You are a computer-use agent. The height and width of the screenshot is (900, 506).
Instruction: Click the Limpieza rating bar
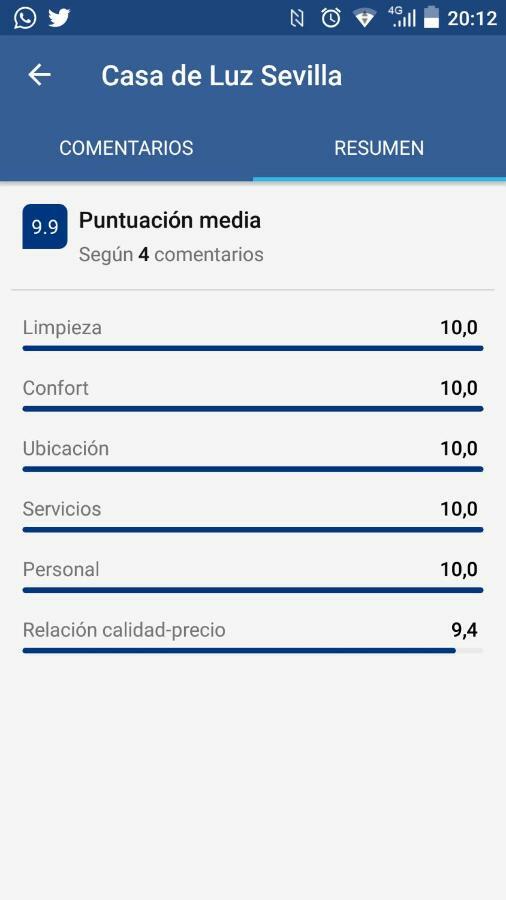253,348
